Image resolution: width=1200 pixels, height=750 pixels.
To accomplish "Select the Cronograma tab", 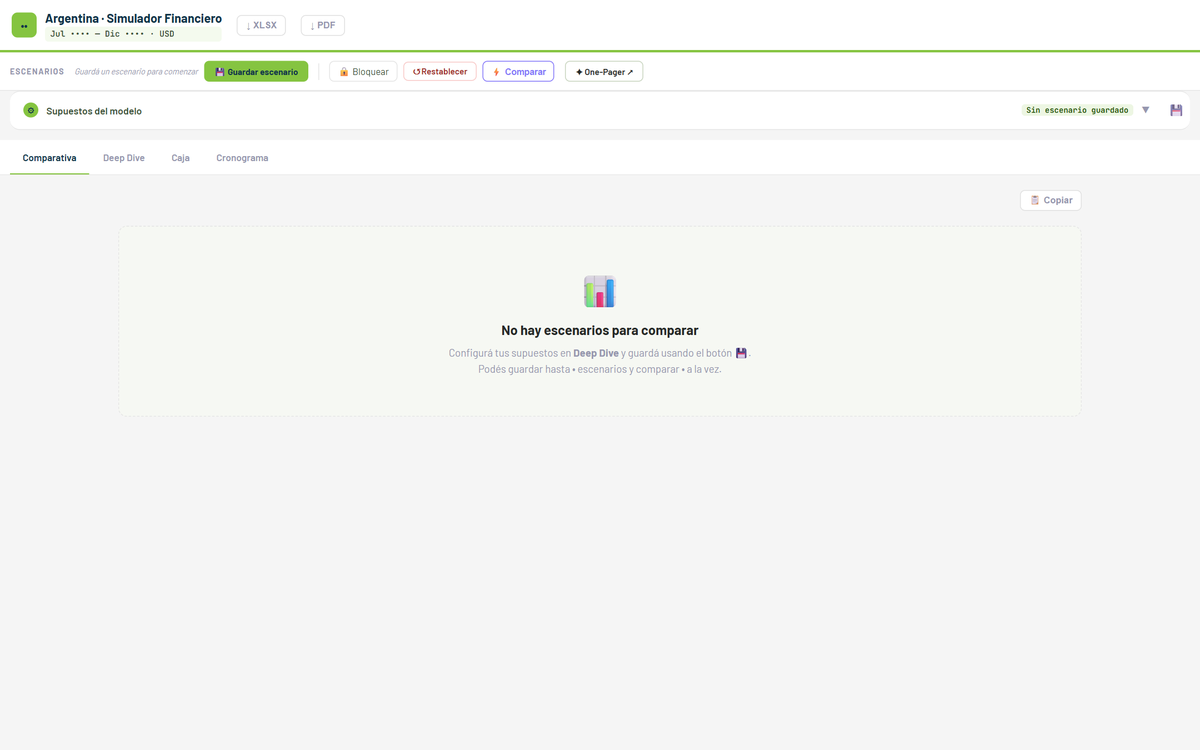I will pos(242,158).
